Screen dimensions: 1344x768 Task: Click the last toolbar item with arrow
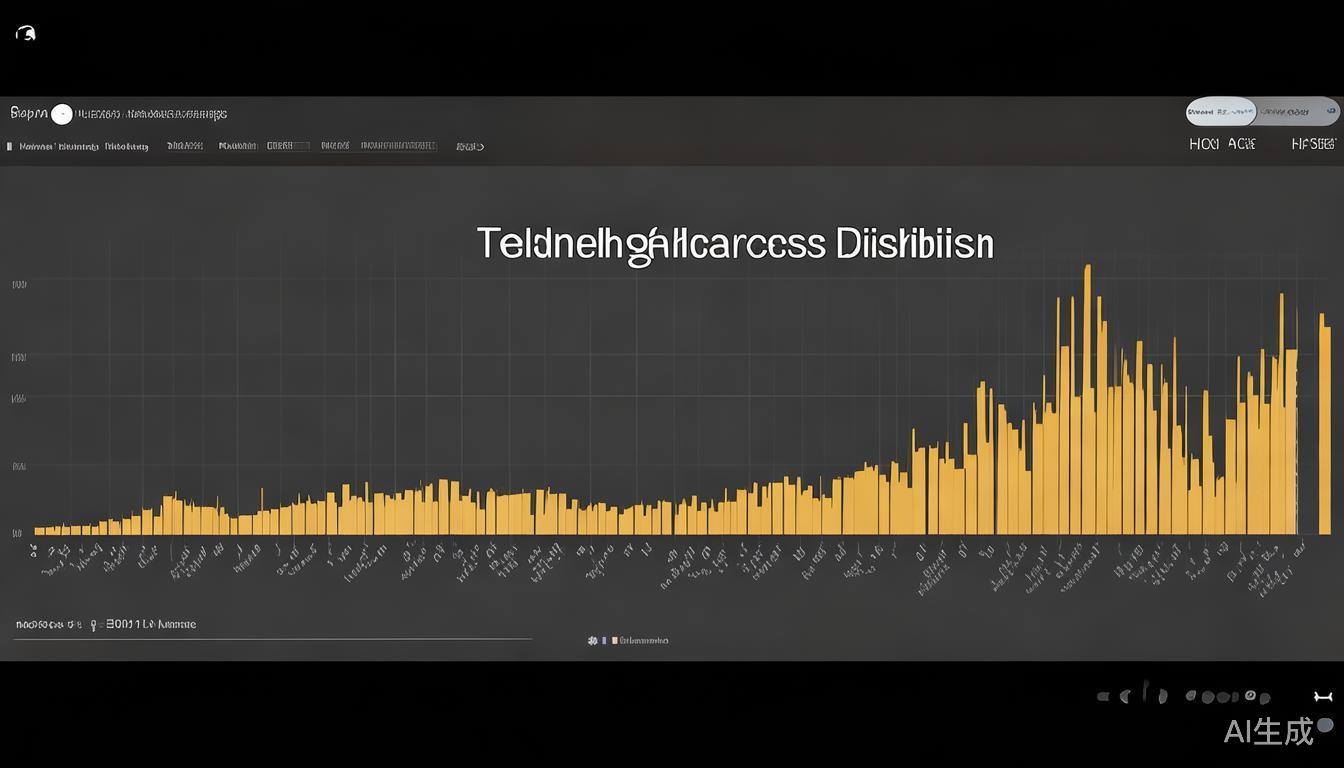470,146
